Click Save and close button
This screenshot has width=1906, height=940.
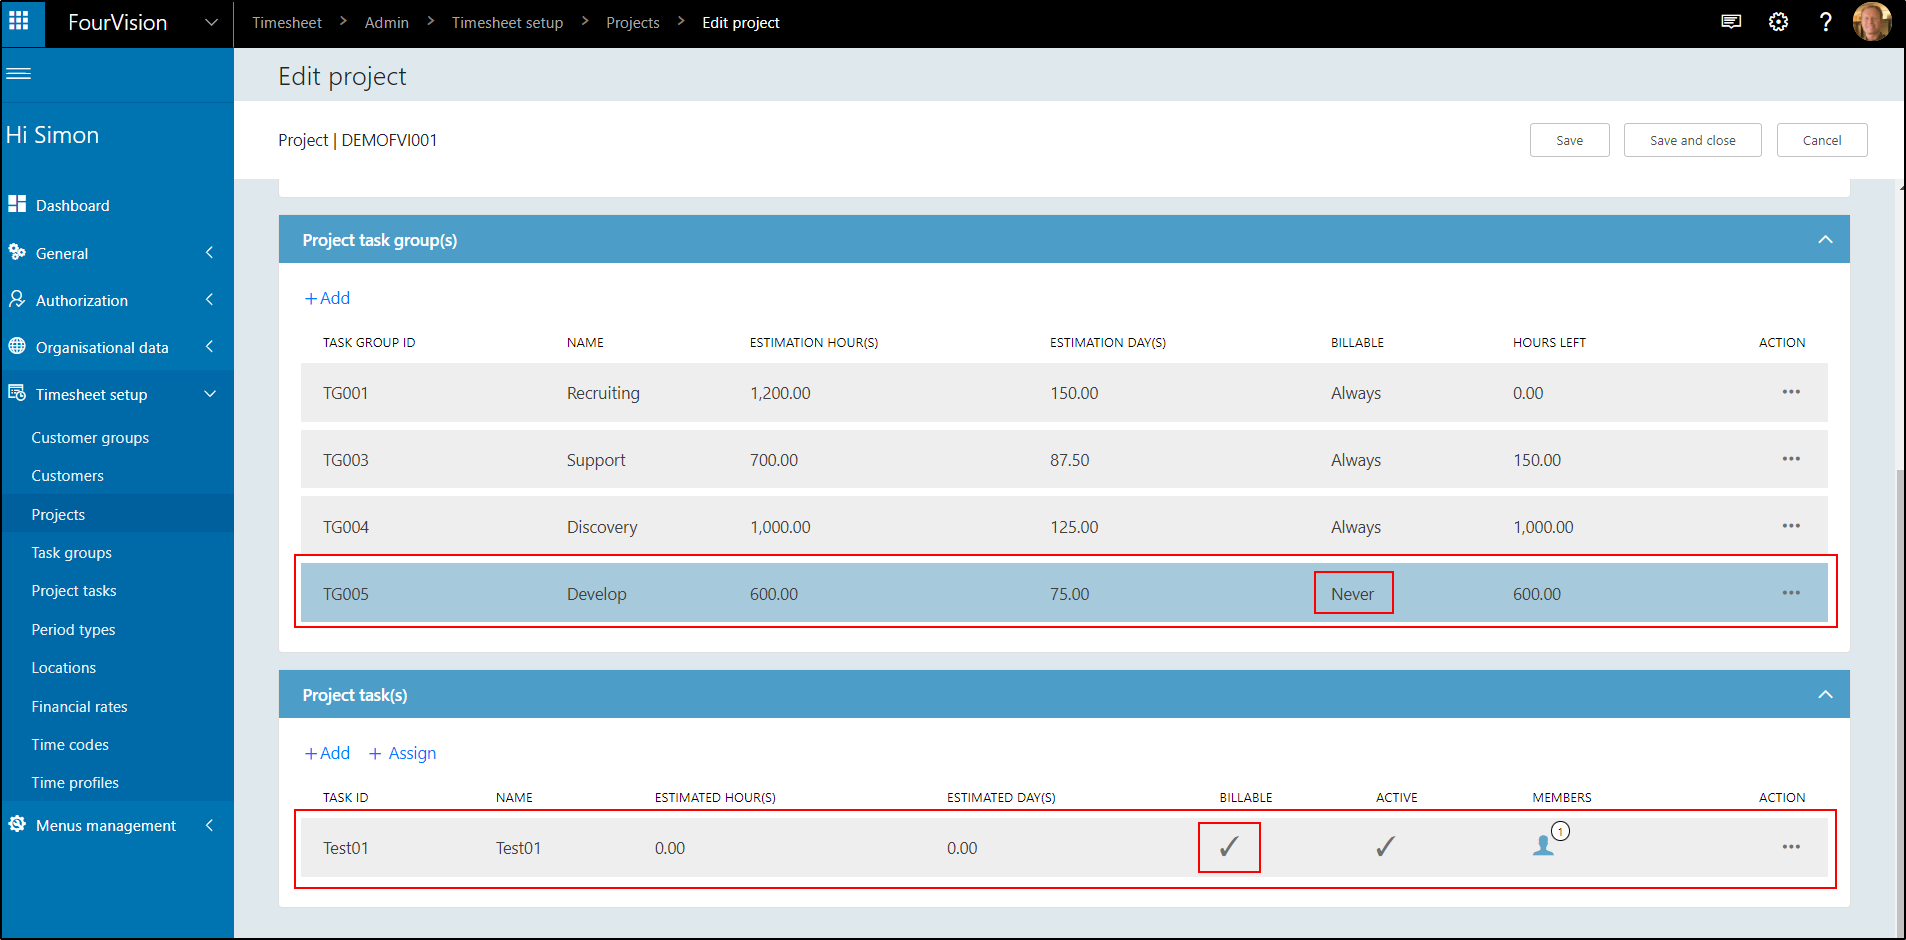tap(1692, 140)
